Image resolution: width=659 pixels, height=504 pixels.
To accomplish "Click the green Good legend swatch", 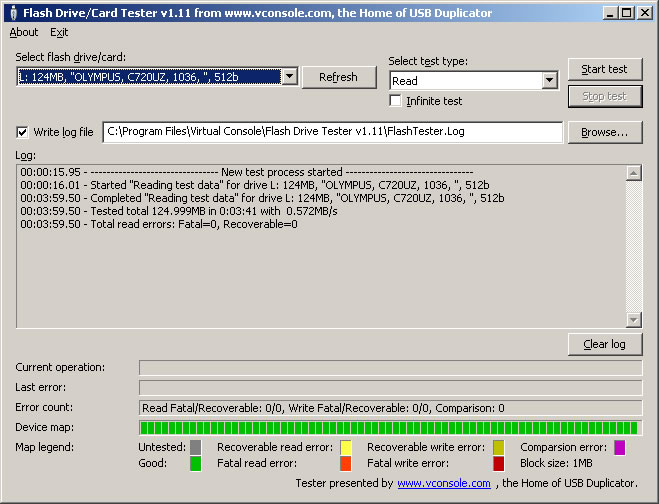I will pyautogui.click(x=196, y=464).
